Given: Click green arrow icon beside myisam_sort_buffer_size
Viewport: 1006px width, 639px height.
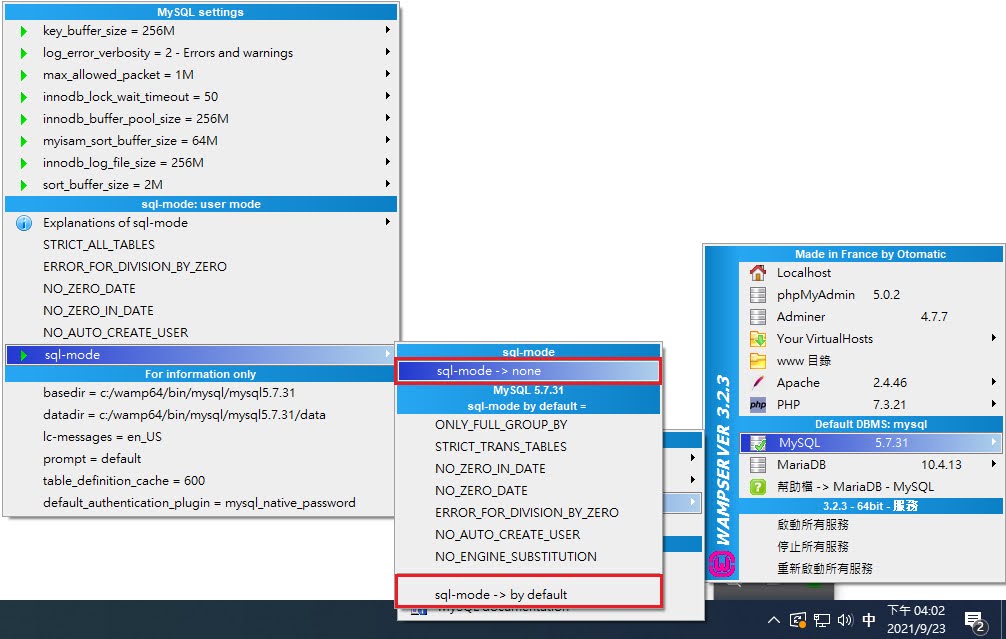Looking at the screenshot, I should click(x=24, y=141).
